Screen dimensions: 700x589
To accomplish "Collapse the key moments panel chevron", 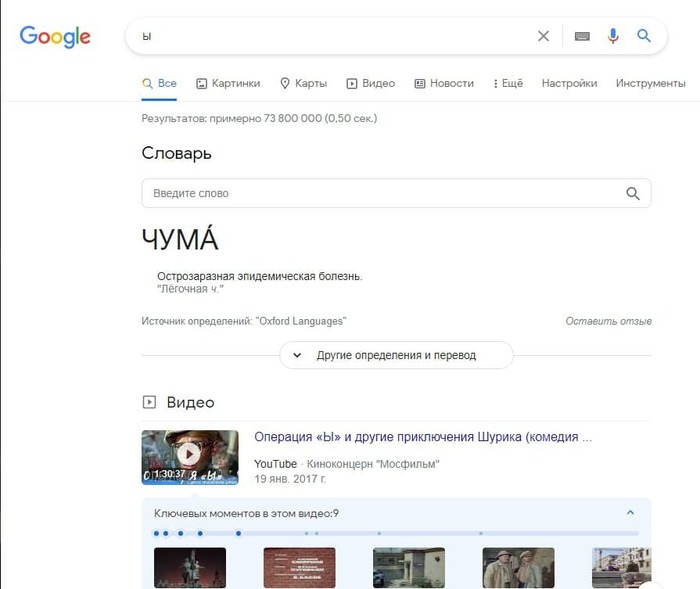I will click(x=630, y=513).
